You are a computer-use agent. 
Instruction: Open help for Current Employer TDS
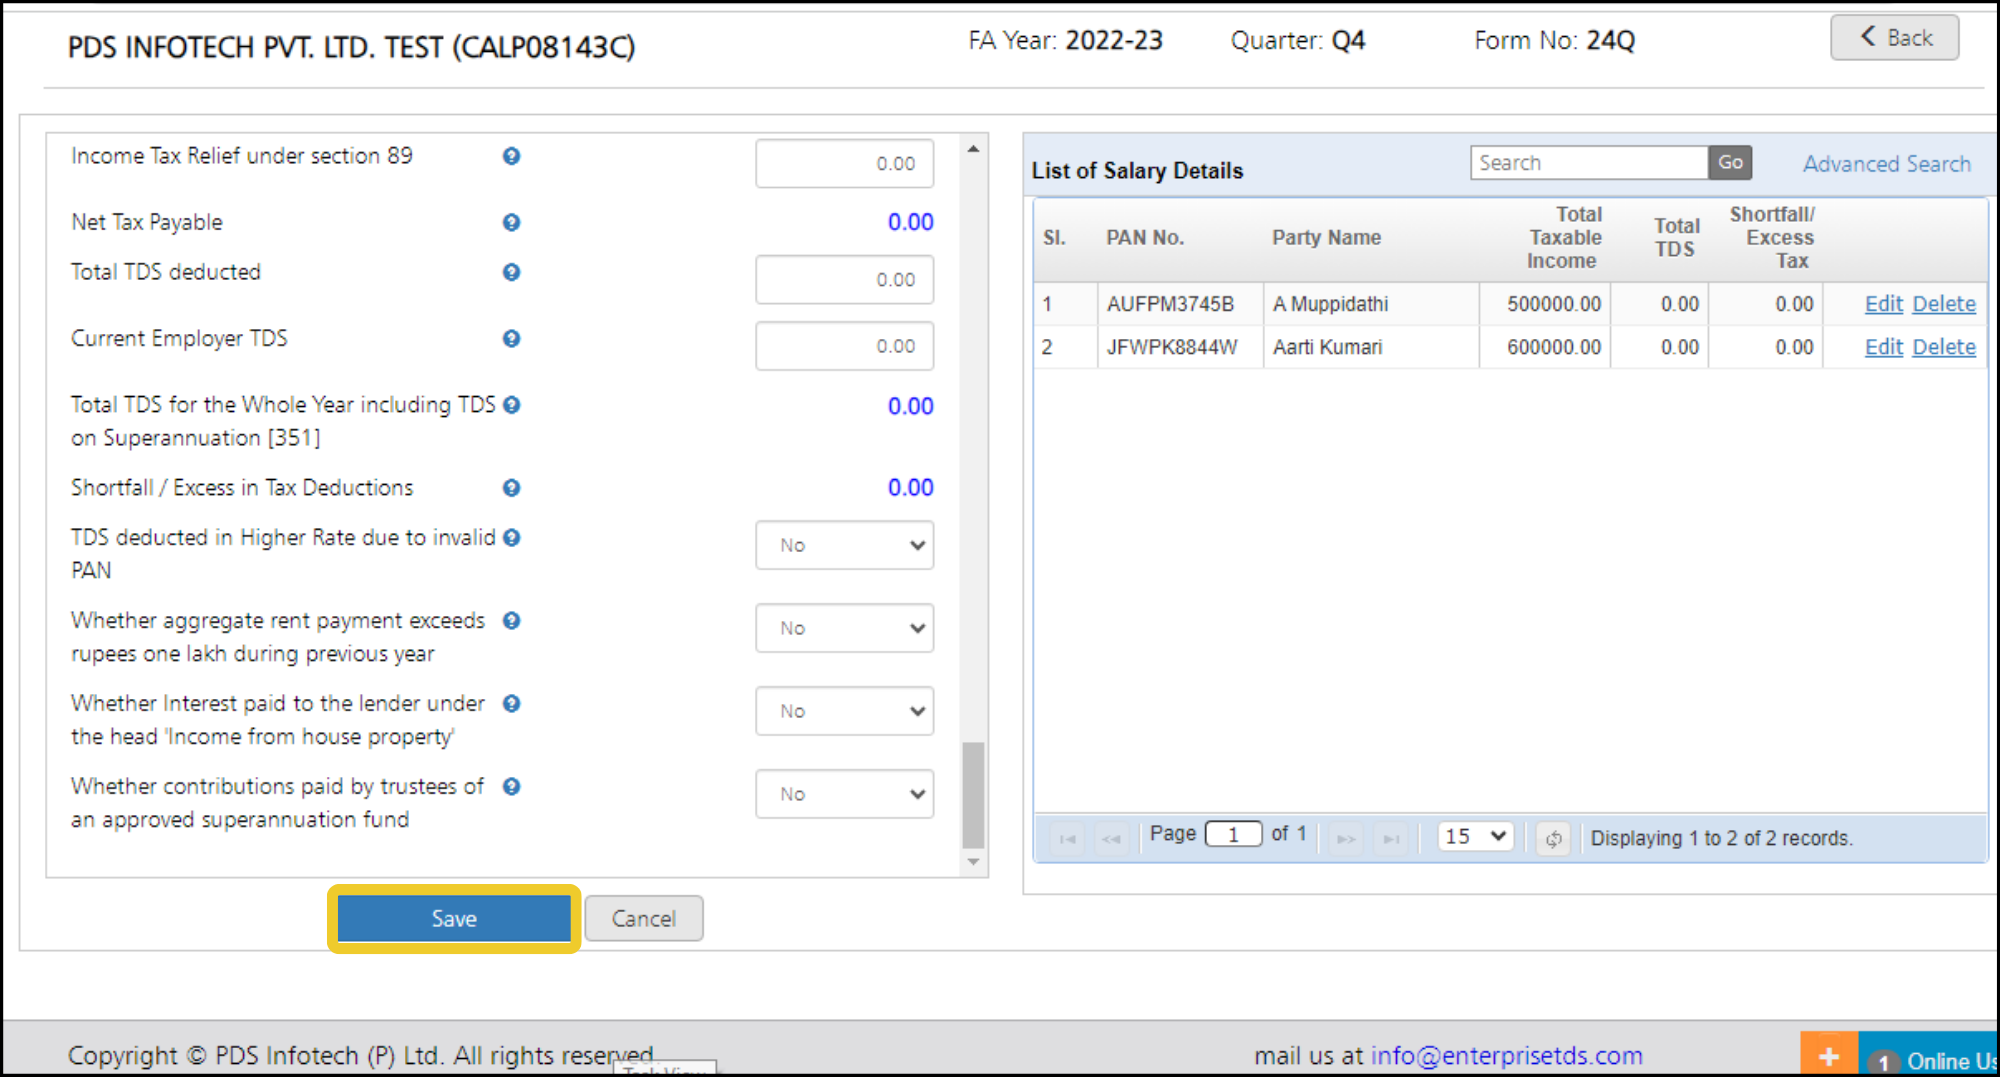pos(511,339)
